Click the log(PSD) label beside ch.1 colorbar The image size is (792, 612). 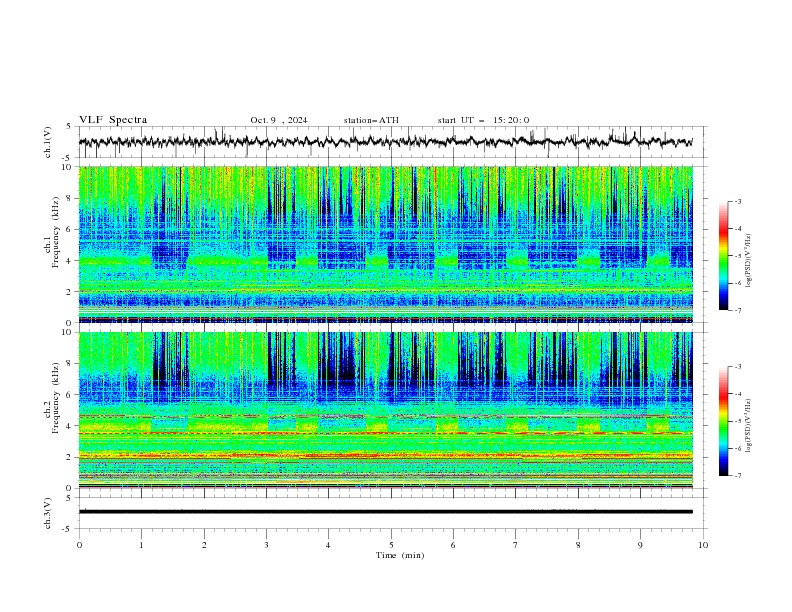[x=748, y=261]
